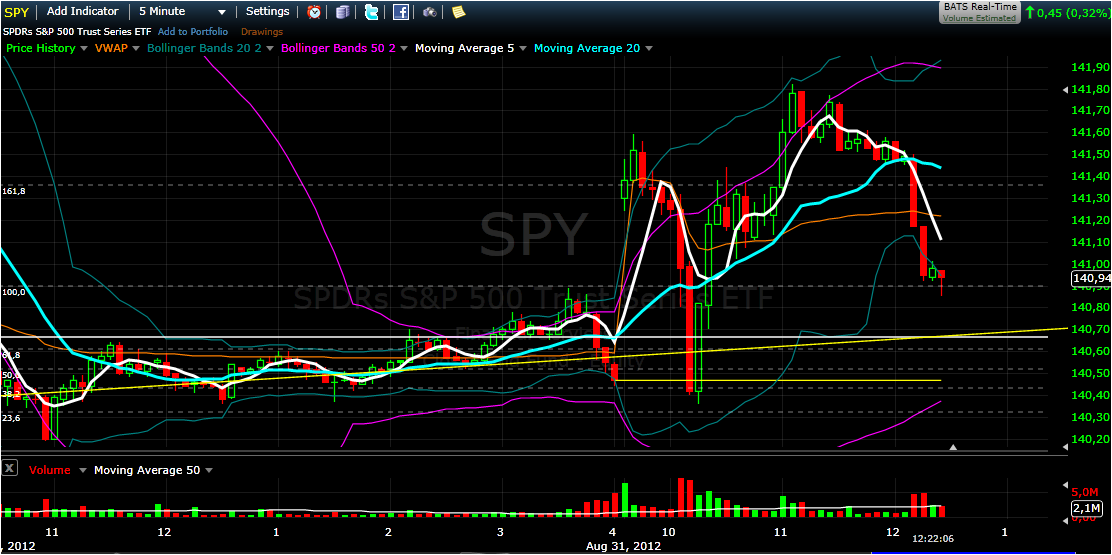This screenshot has height=555, width=1112.
Task: Share chart via the Twitter icon
Action: pos(371,11)
